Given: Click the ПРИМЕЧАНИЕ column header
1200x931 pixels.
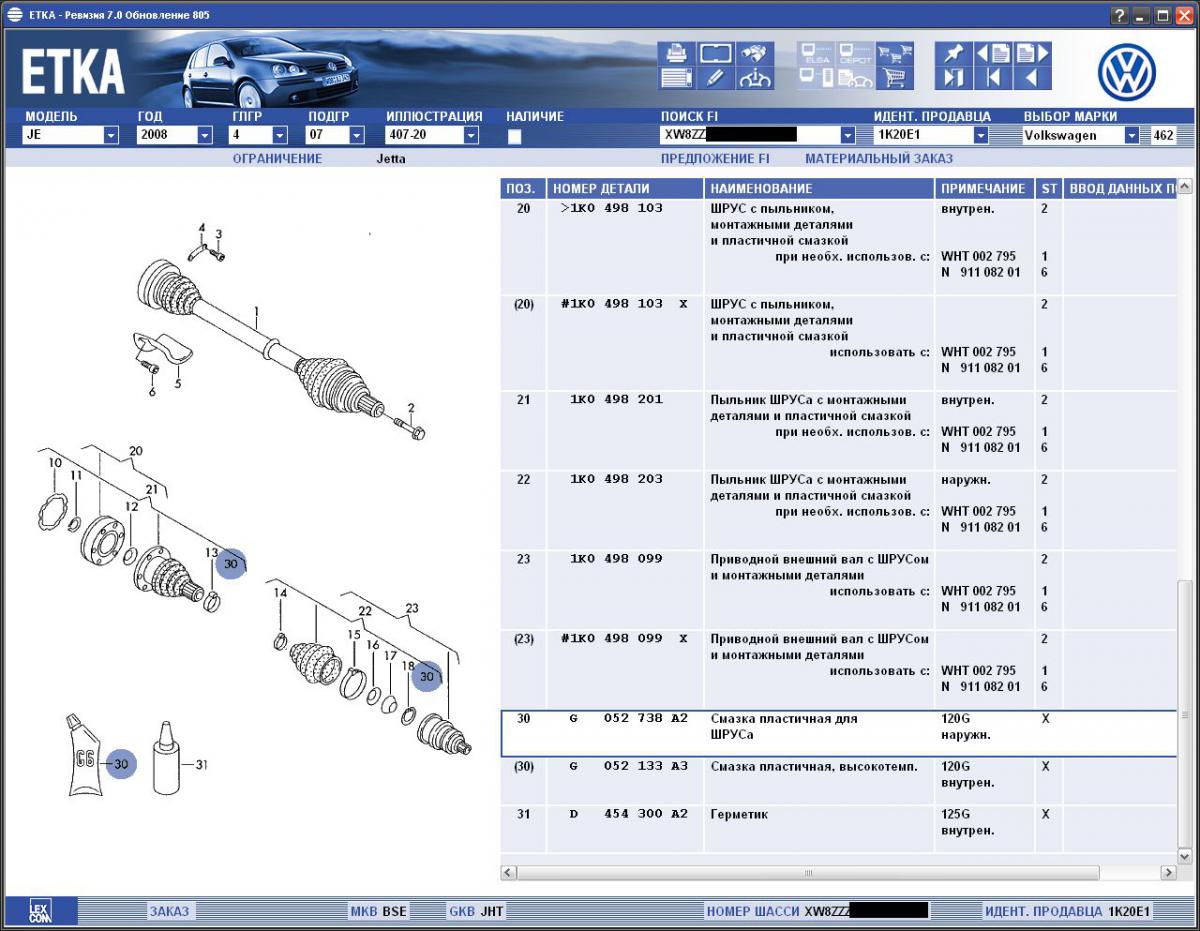Looking at the screenshot, I should pos(984,188).
